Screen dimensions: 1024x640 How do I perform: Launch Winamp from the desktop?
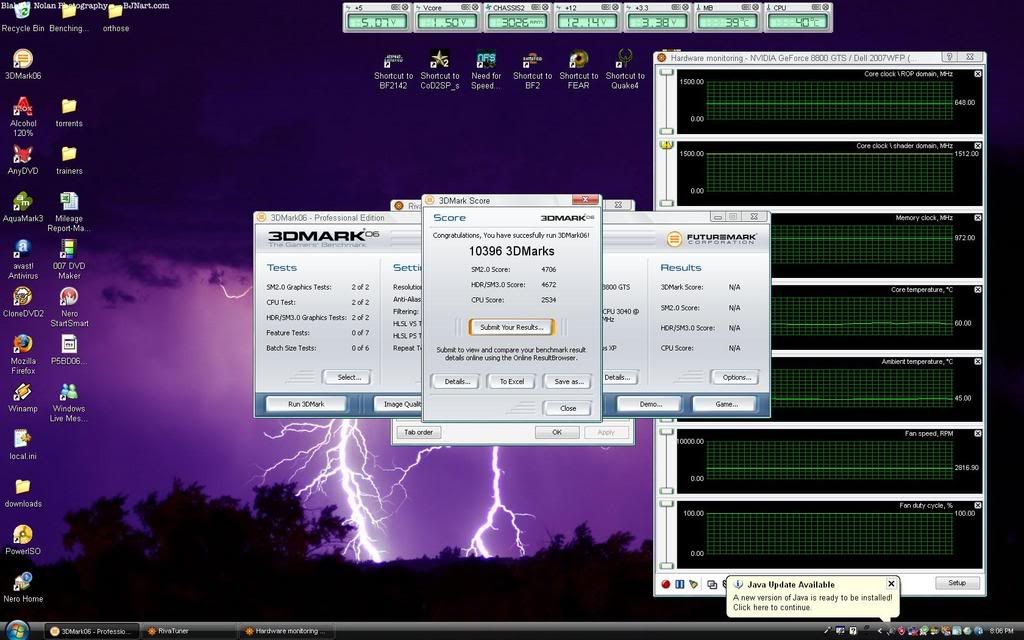tap(23, 397)
